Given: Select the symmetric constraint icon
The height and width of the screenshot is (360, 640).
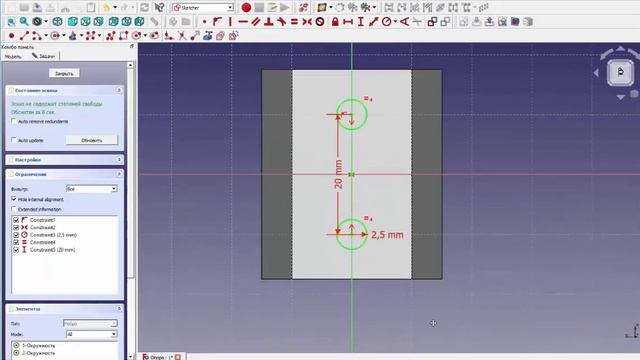Looking at the screenshot, I should [x=307, y=22].
